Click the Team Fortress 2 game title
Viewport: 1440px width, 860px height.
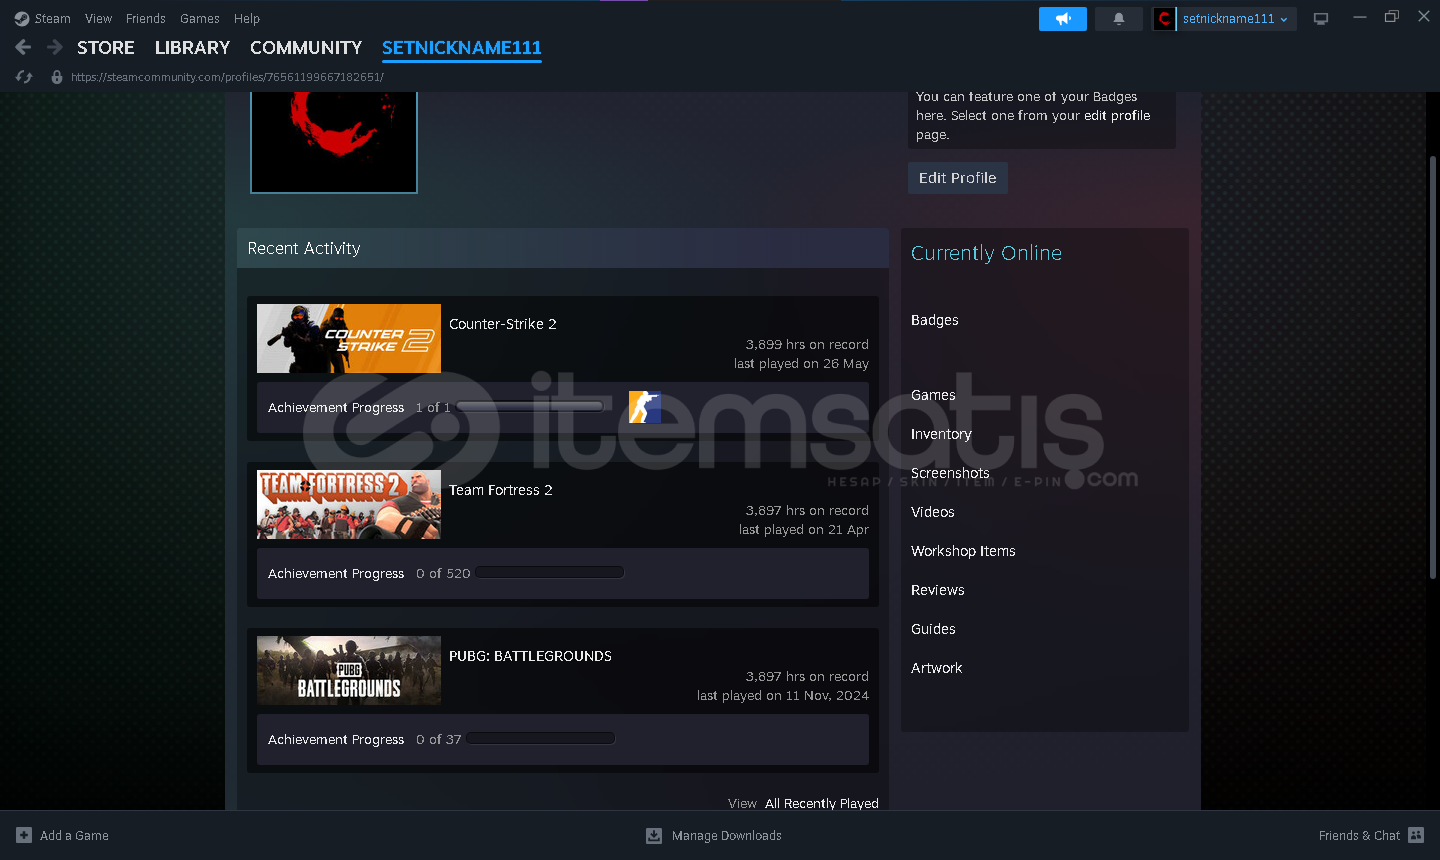501,490
